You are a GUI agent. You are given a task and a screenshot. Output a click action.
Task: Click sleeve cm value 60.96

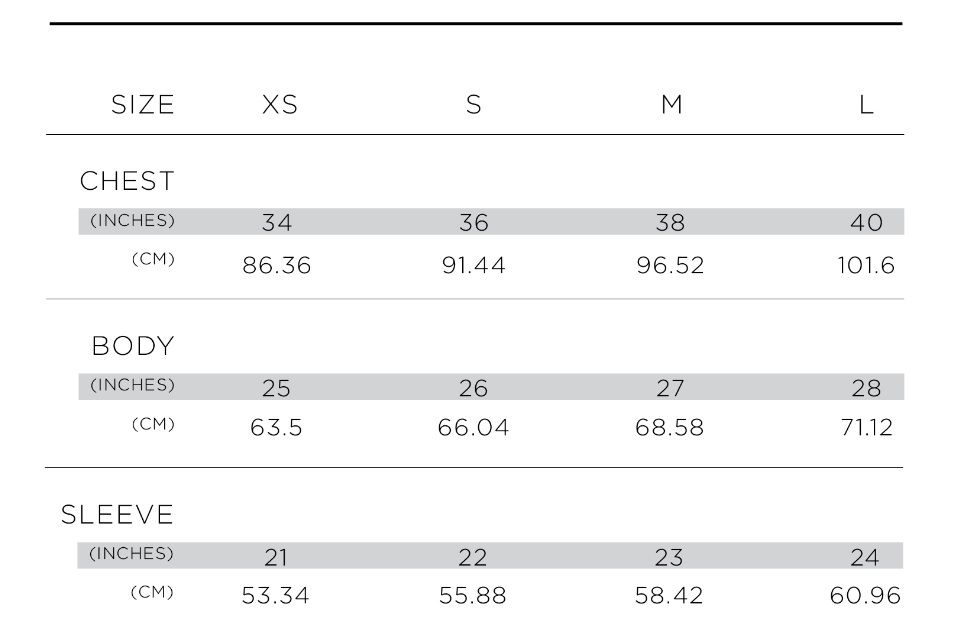pos(865,596)
